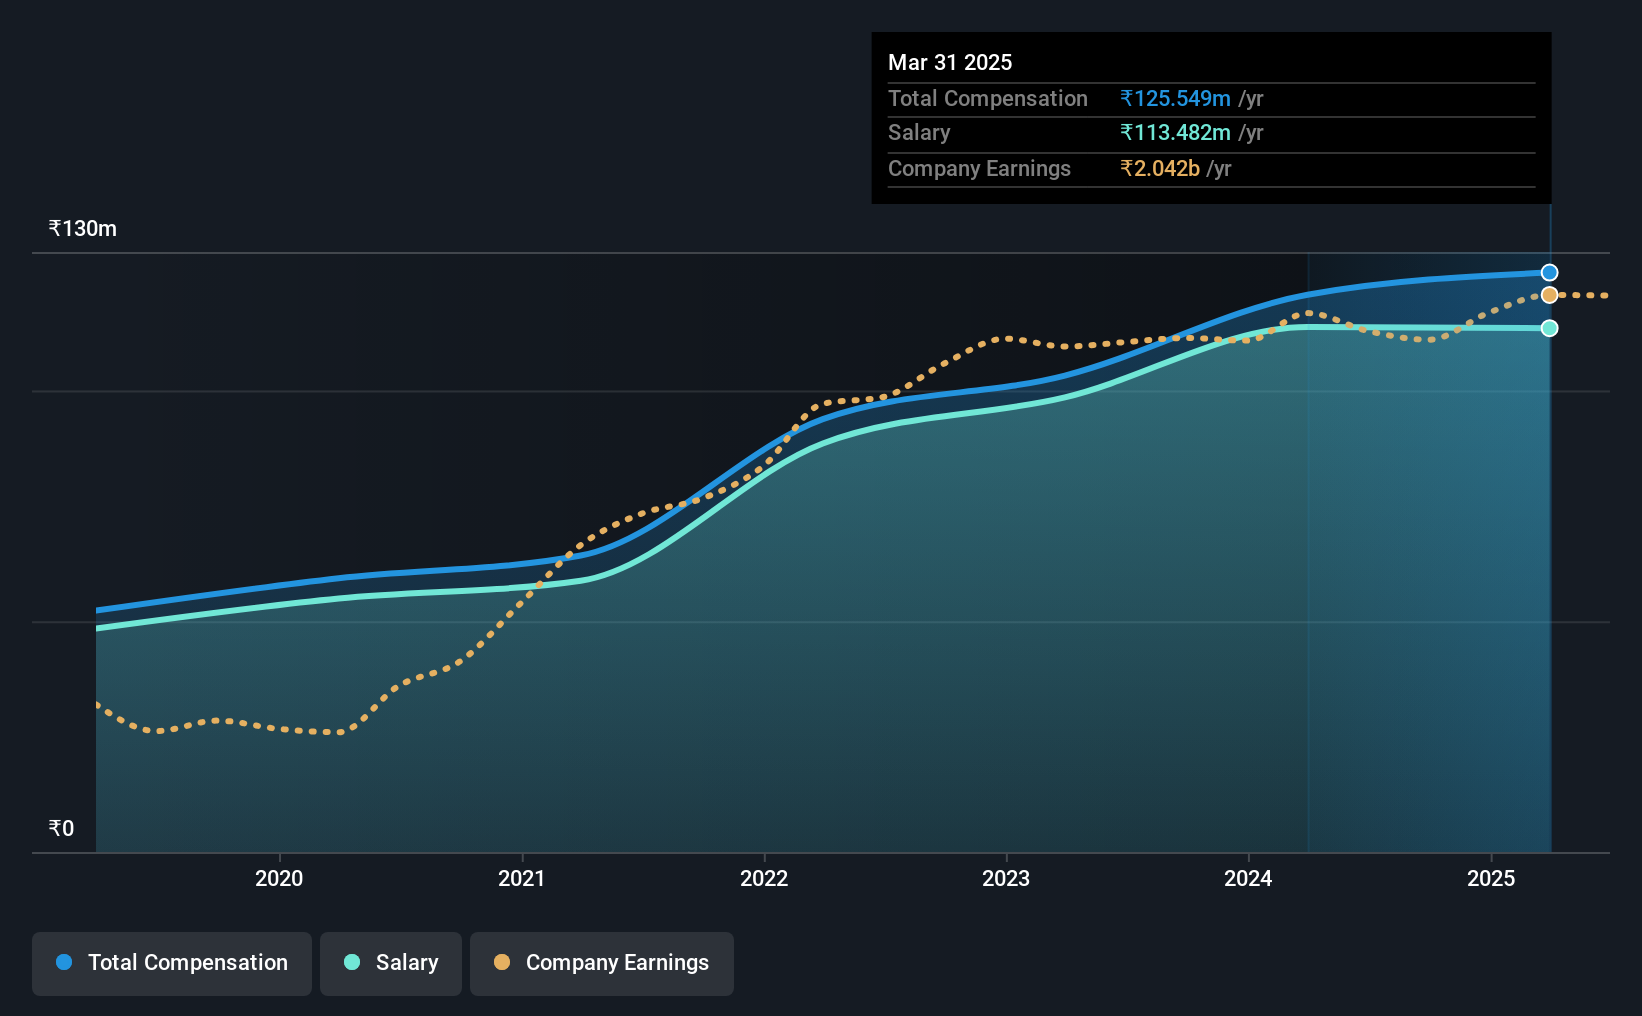This screenshot has height=1016, width=1642.
Task: Select the 2023 x-axis label
Action: pyautogui.click(x=1006, y=878)
